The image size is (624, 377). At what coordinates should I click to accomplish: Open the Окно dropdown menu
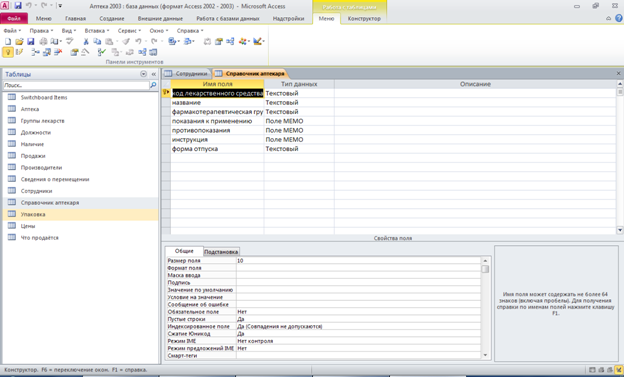click(x=159, y=31)
